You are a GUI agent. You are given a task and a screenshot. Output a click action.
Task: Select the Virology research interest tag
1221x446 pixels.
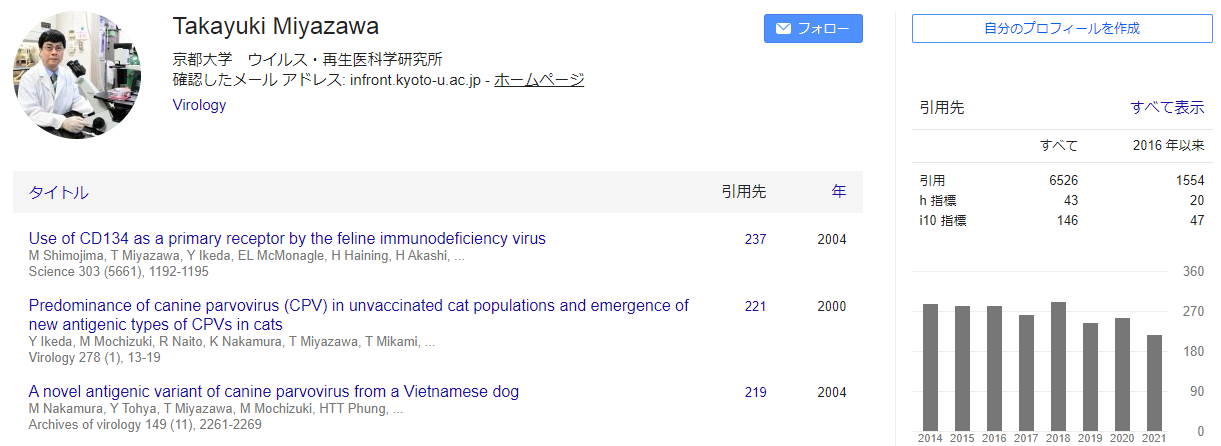199,105
